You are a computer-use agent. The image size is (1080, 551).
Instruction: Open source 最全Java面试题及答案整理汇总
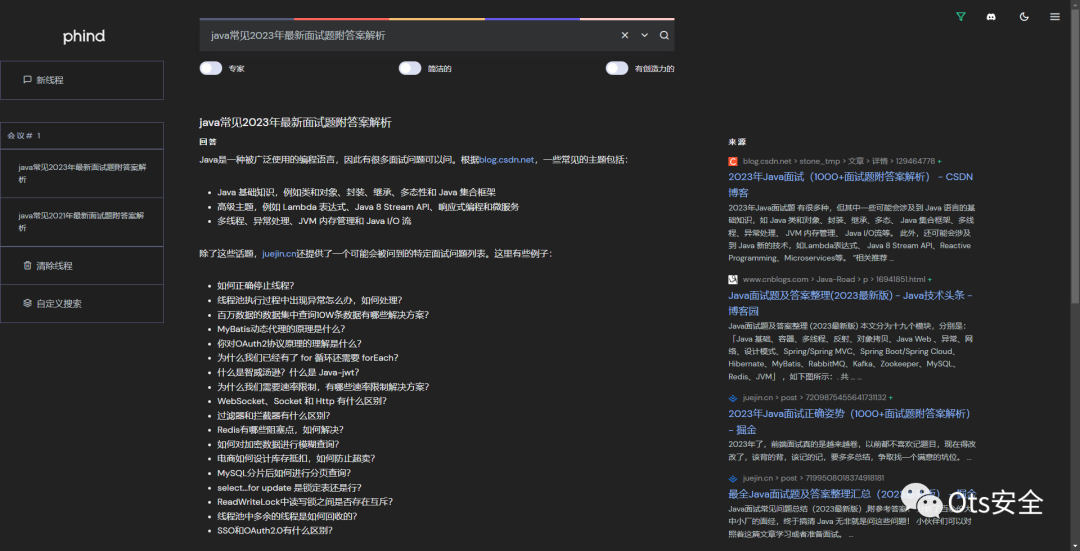coord(851,494)
